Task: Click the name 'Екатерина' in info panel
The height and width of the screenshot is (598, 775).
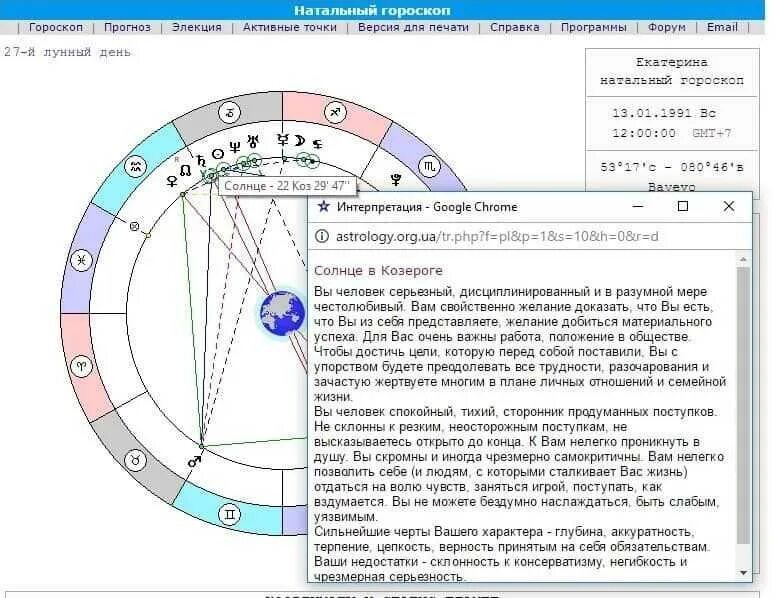Action: click(671, 62)
